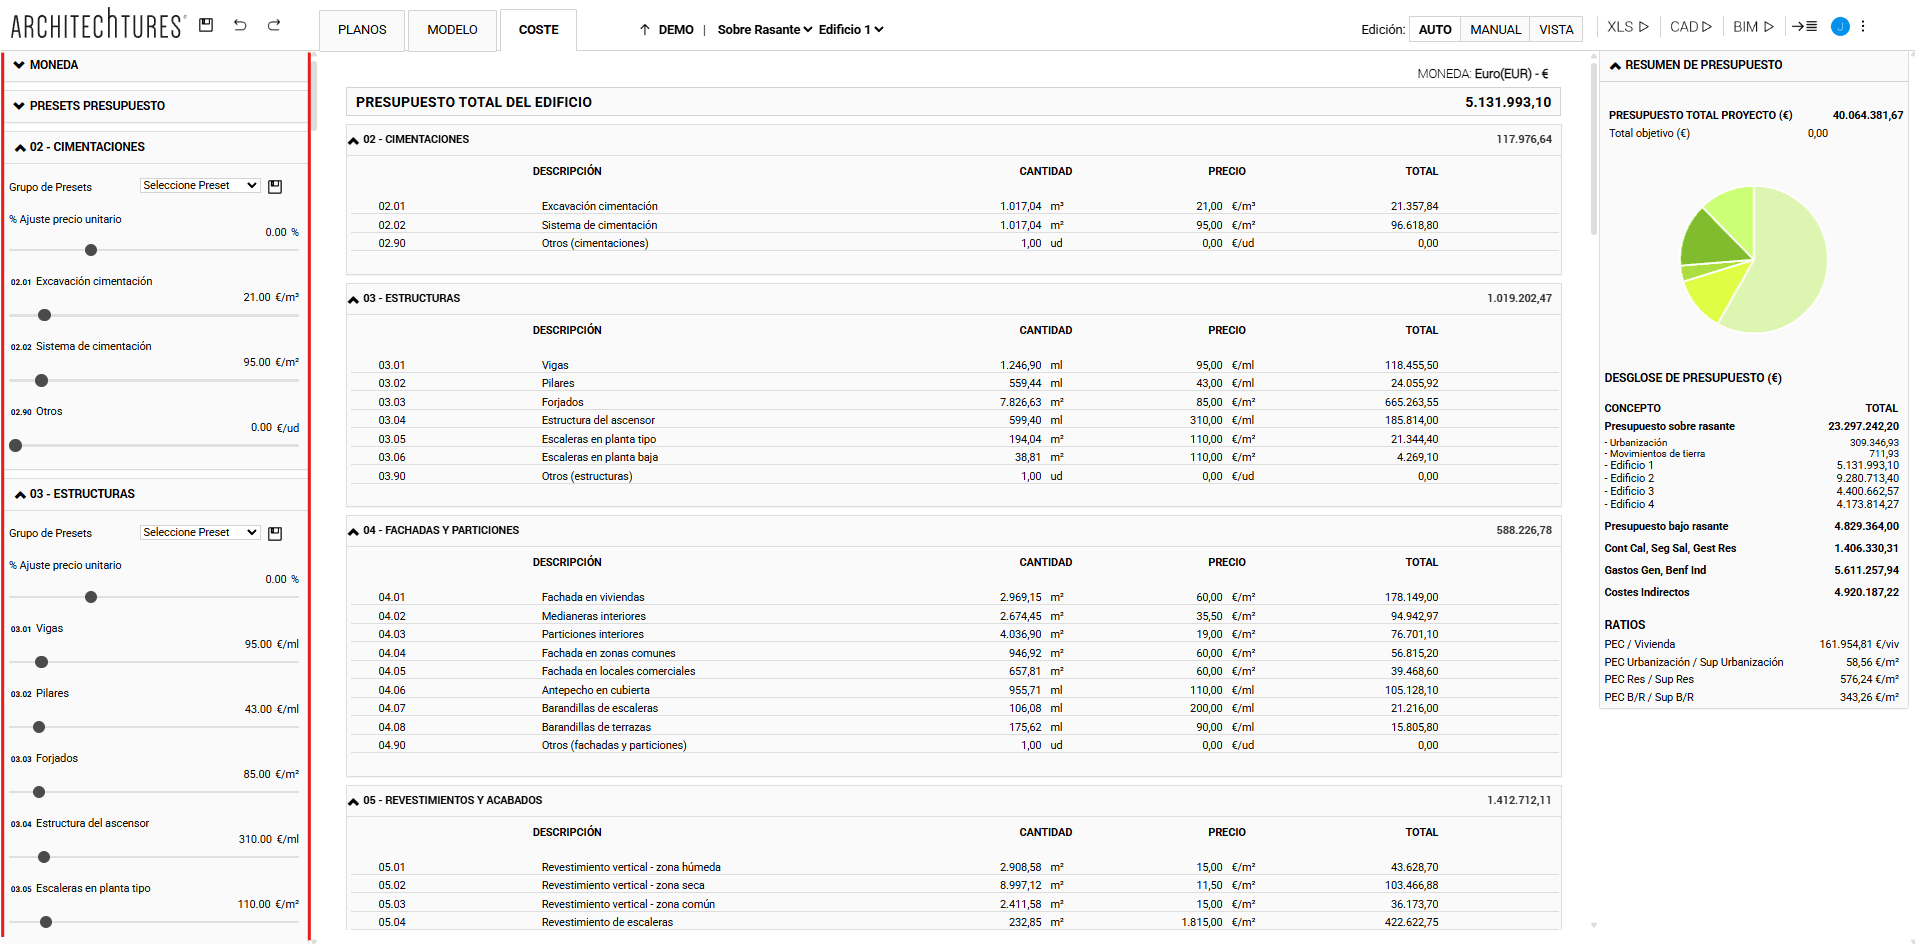Save preset icon in 02 - Cimentaciones
This screenshot has width=1915, height=944.
pyautogui.click(x=276, y=187)
